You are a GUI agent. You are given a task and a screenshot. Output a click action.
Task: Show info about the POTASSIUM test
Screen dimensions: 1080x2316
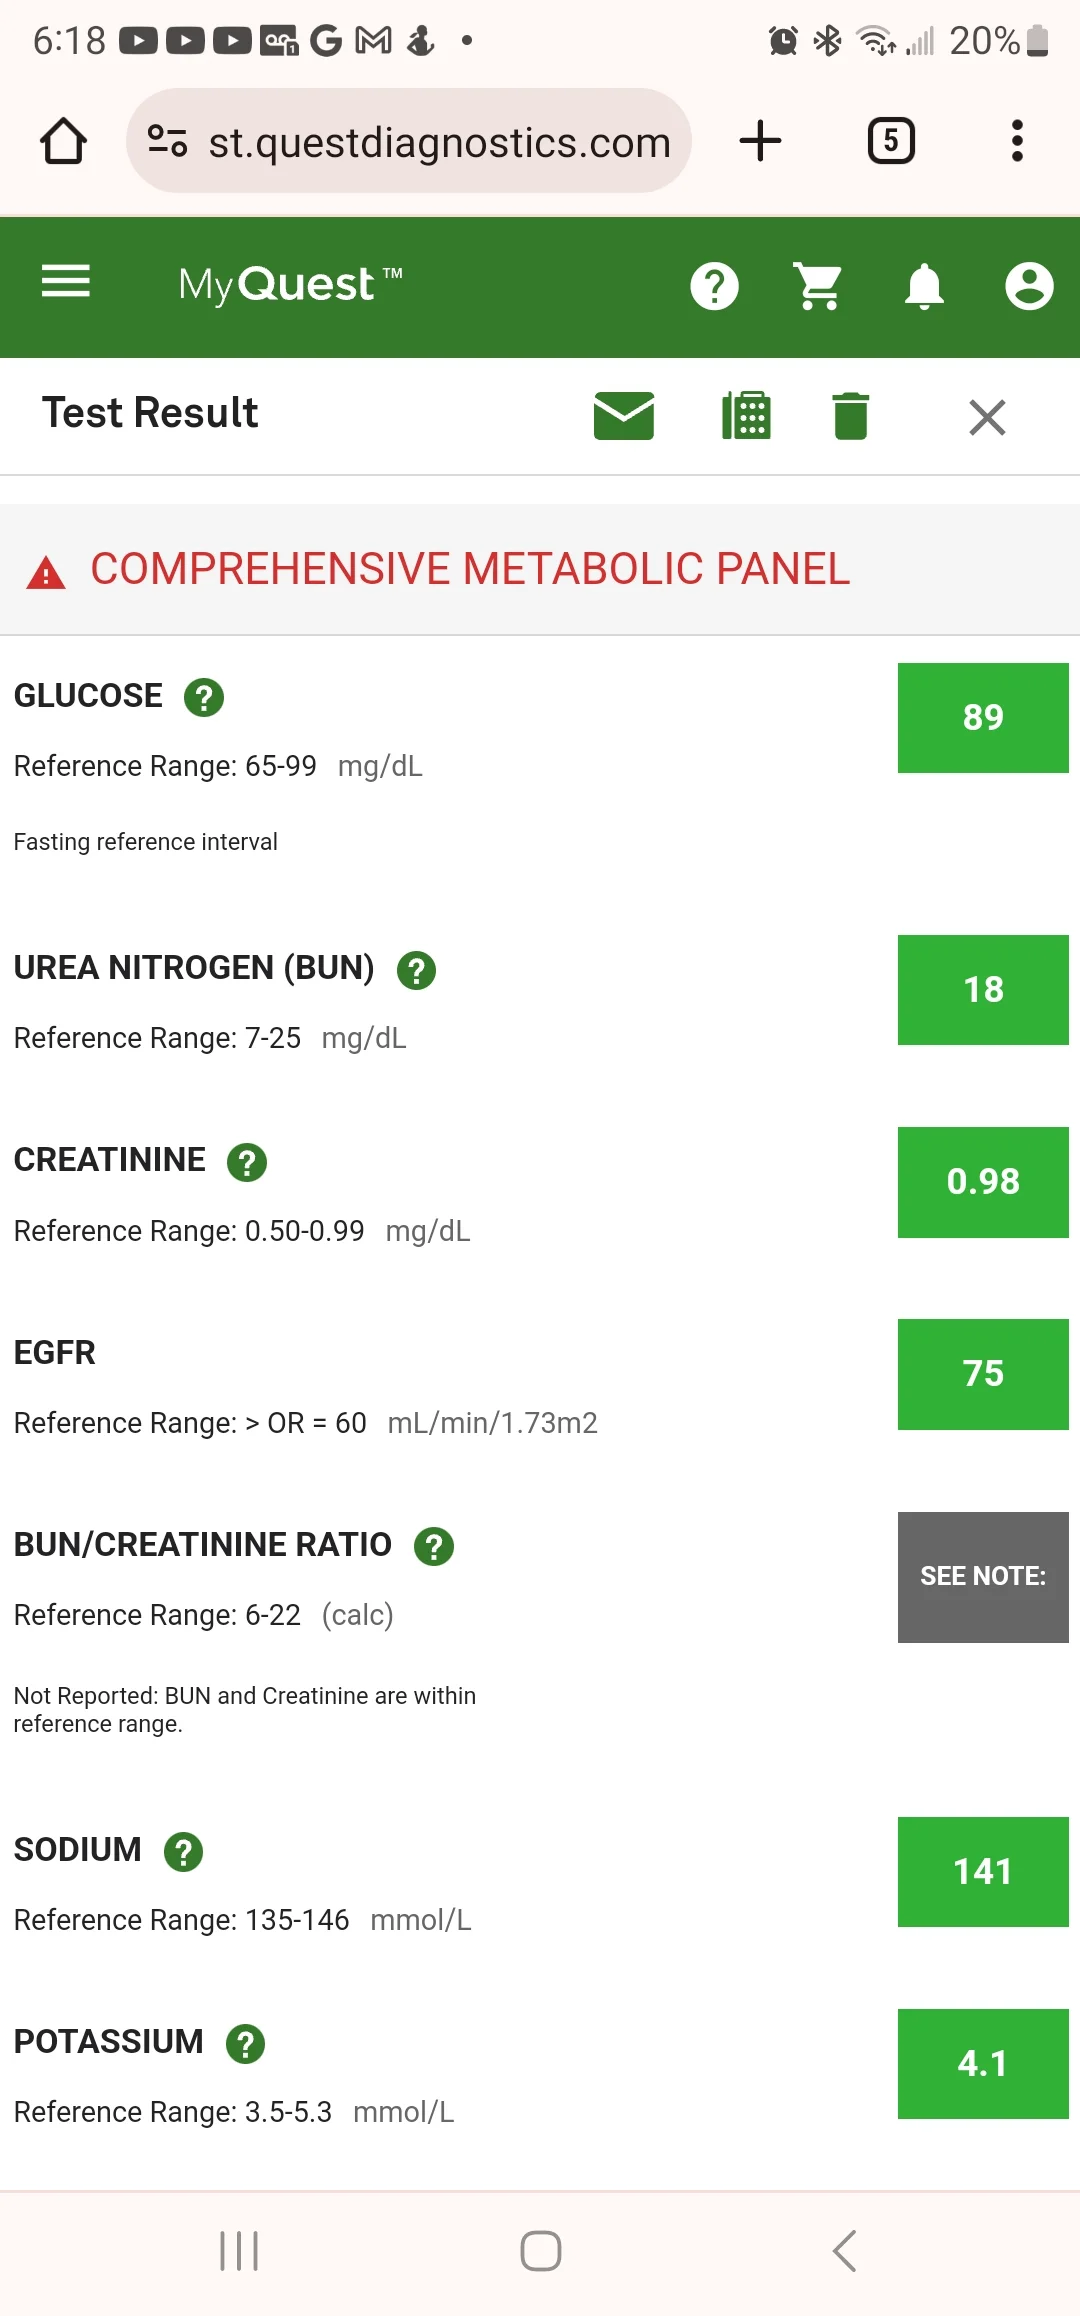pyautogui.click(x=245, y=2044)
